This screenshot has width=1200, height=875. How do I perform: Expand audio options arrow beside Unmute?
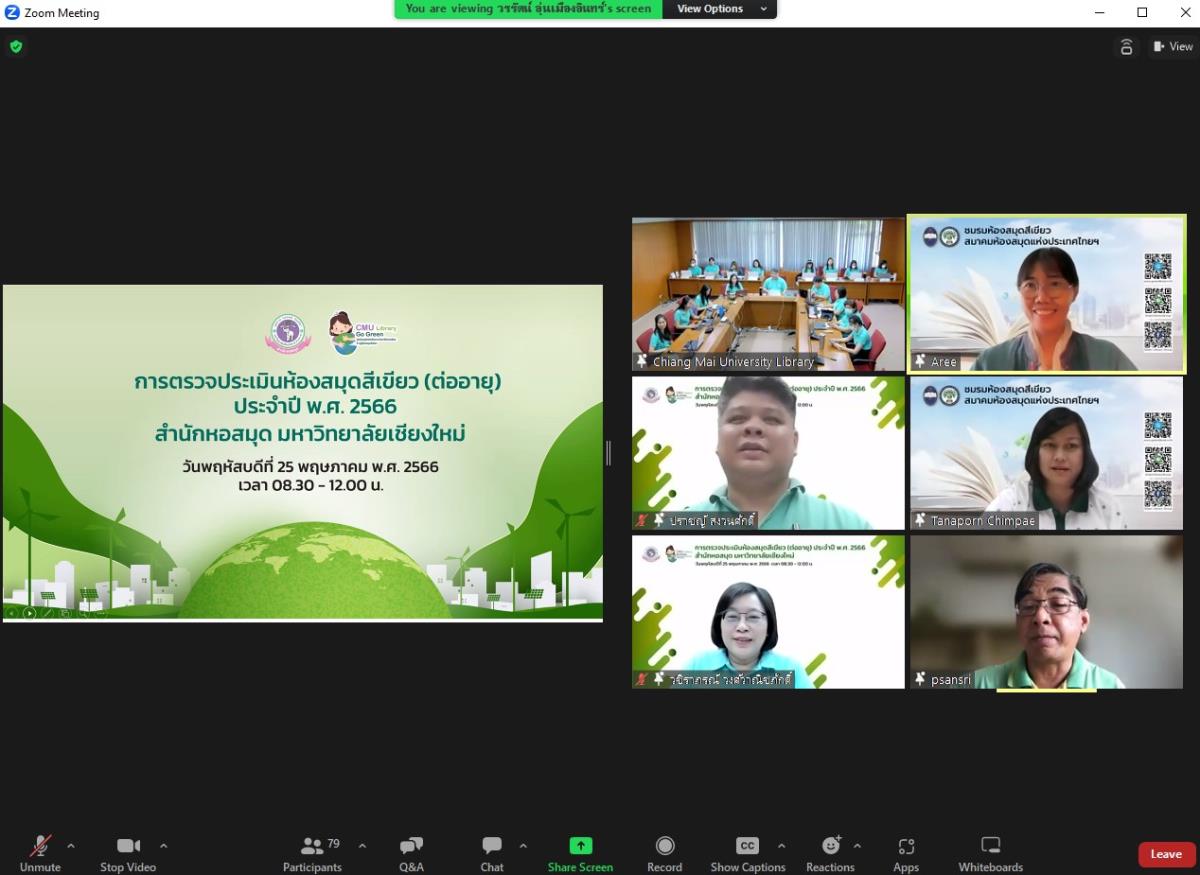tap(71, 846)
